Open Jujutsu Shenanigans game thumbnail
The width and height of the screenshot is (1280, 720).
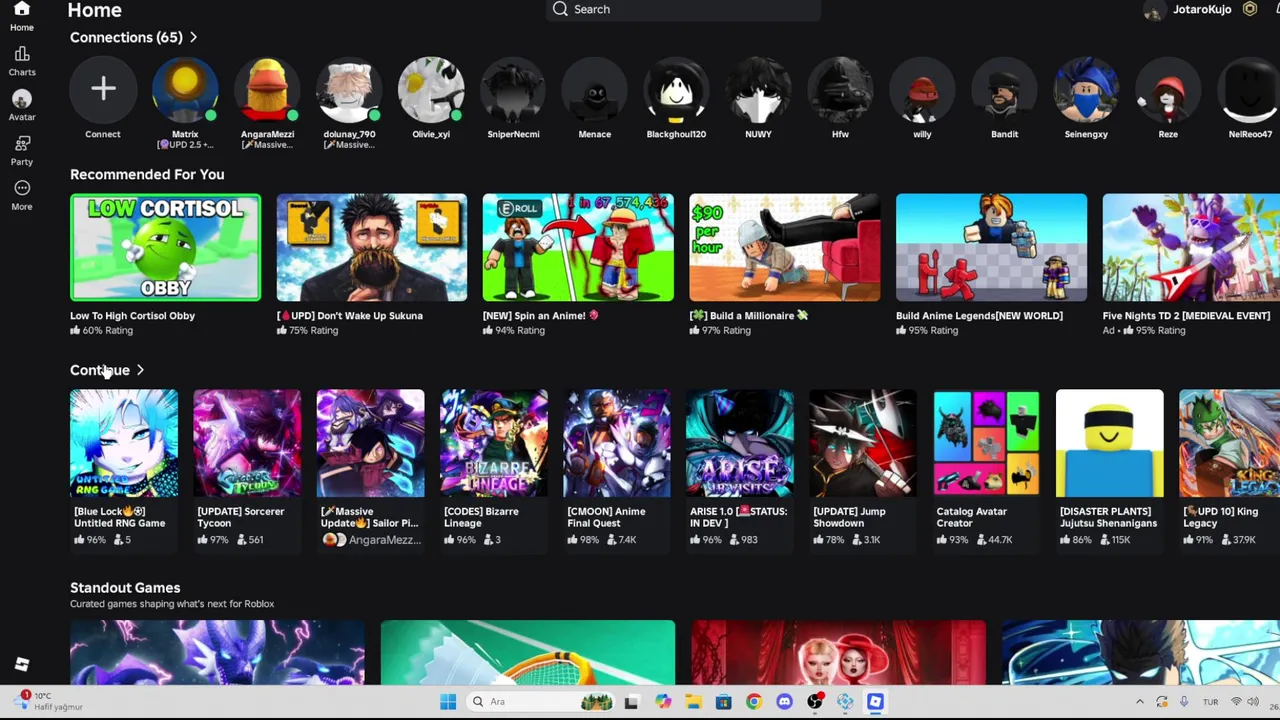pos(1110,443)
